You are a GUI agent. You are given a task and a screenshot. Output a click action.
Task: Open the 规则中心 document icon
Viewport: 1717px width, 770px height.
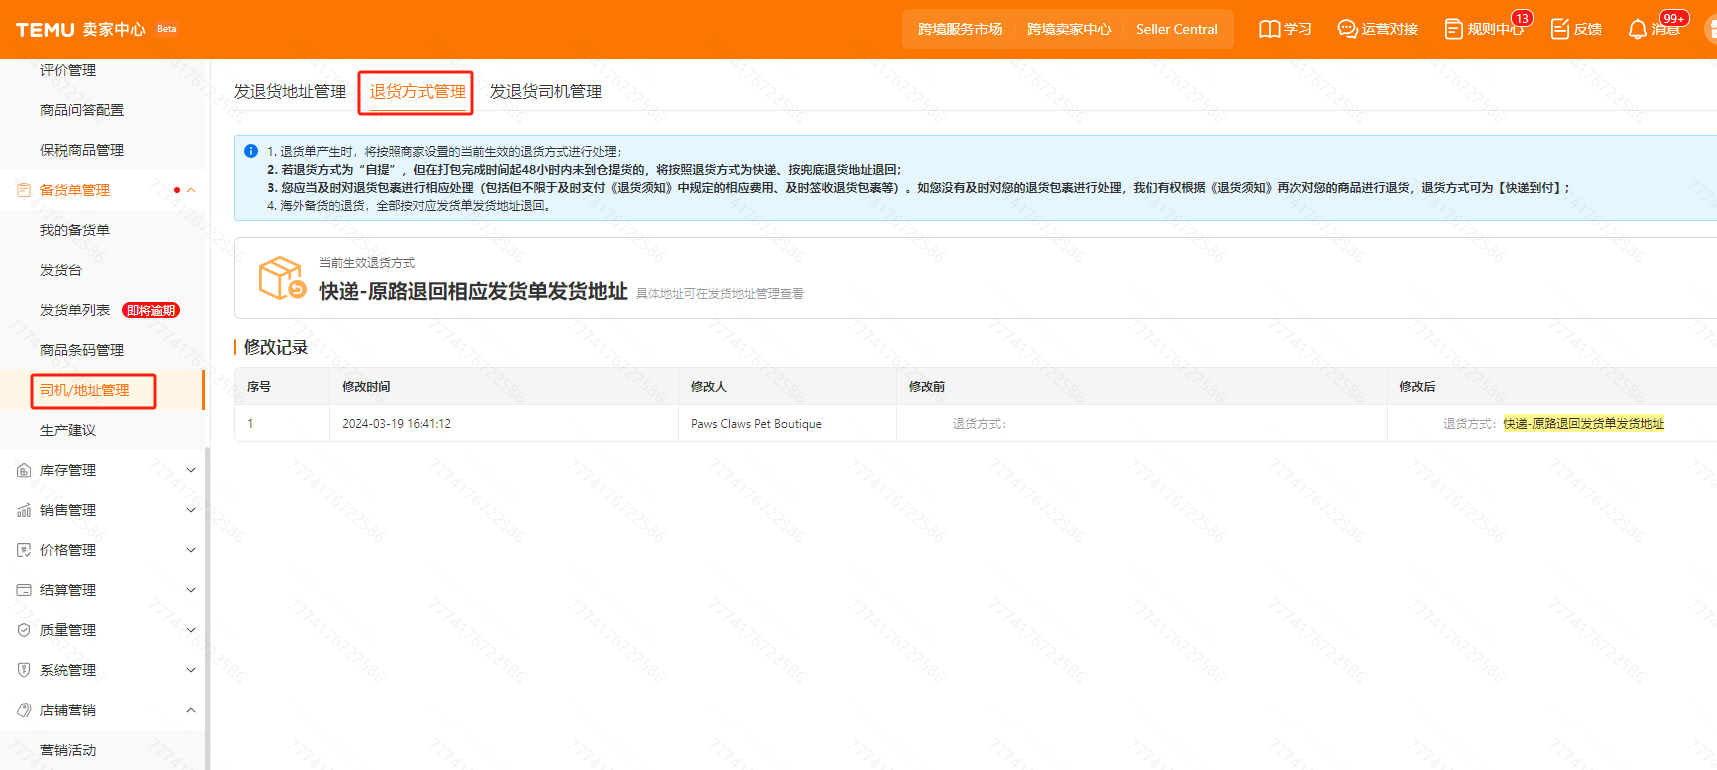pos(1453,29)
